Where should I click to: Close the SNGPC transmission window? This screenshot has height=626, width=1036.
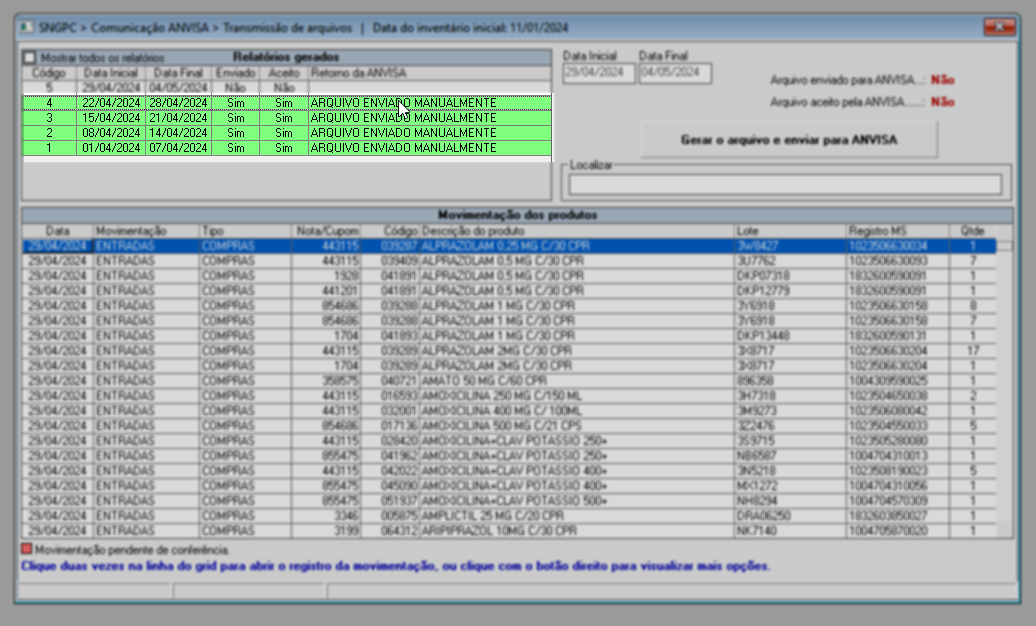(999, 27)
